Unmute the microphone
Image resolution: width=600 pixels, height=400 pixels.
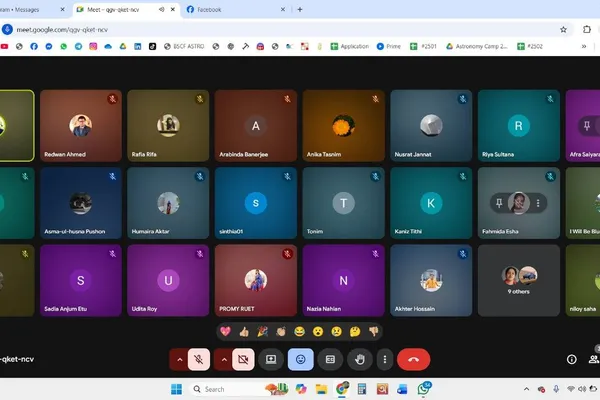199,359
